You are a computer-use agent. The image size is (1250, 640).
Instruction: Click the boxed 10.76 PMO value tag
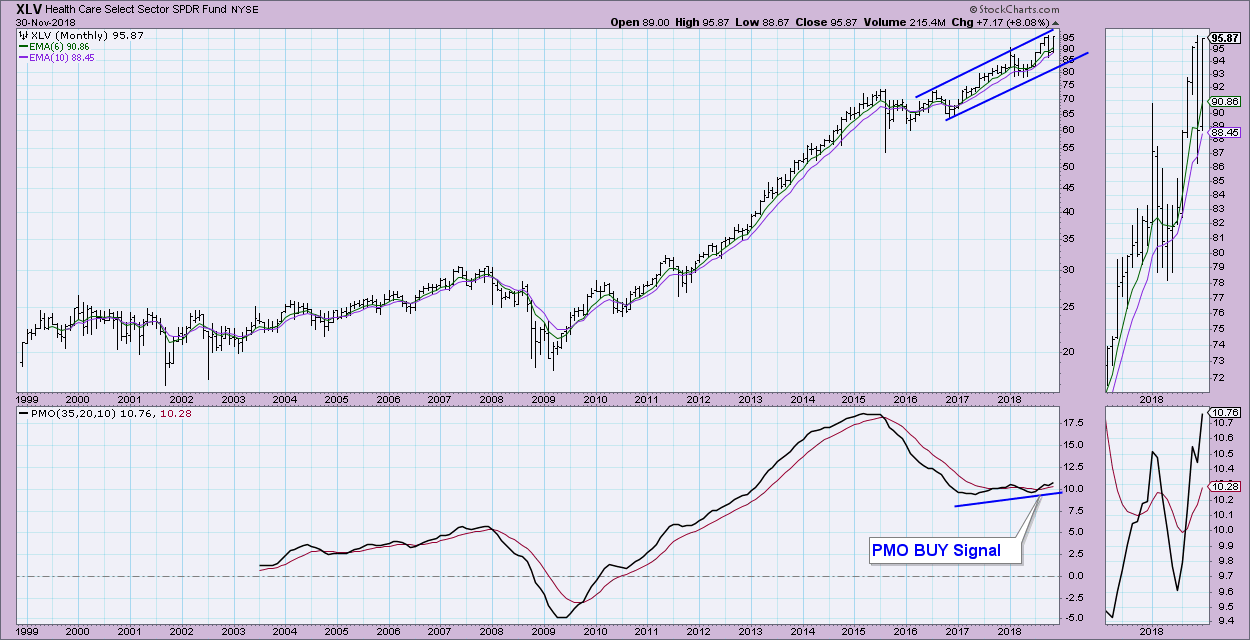tap(1225, 412)
